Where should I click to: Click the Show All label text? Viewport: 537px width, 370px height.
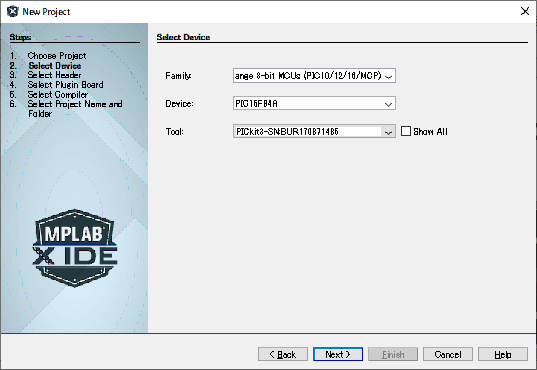(x=430, y=132)
